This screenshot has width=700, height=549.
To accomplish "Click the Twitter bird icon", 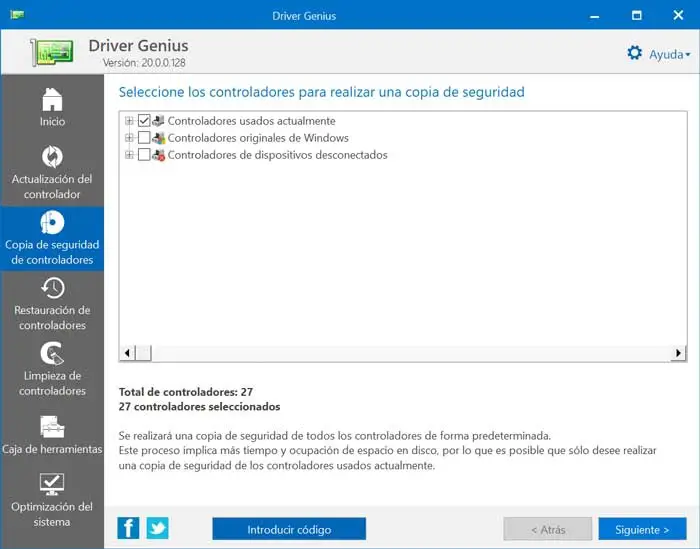I will (158, 528).
